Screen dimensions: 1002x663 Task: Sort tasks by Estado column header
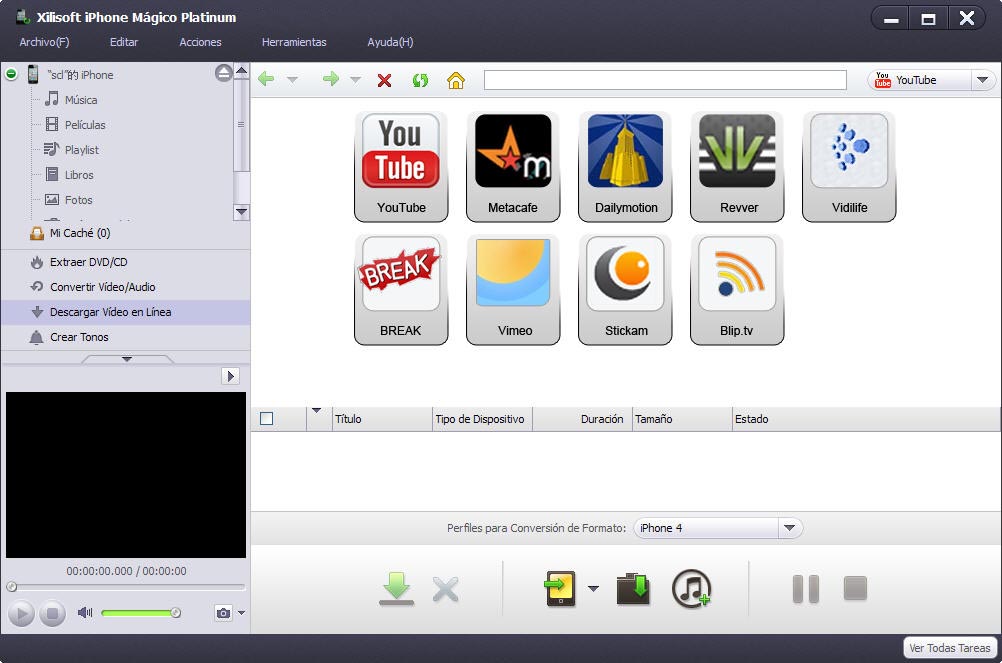coord(865,419)
